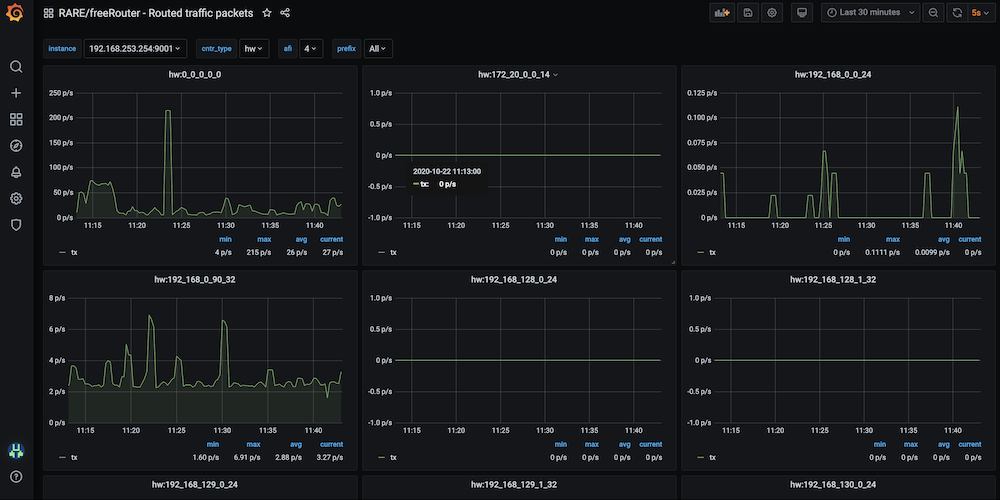
Task: Open the cntr_type dropdown showing hw
Action: [254, 48]
